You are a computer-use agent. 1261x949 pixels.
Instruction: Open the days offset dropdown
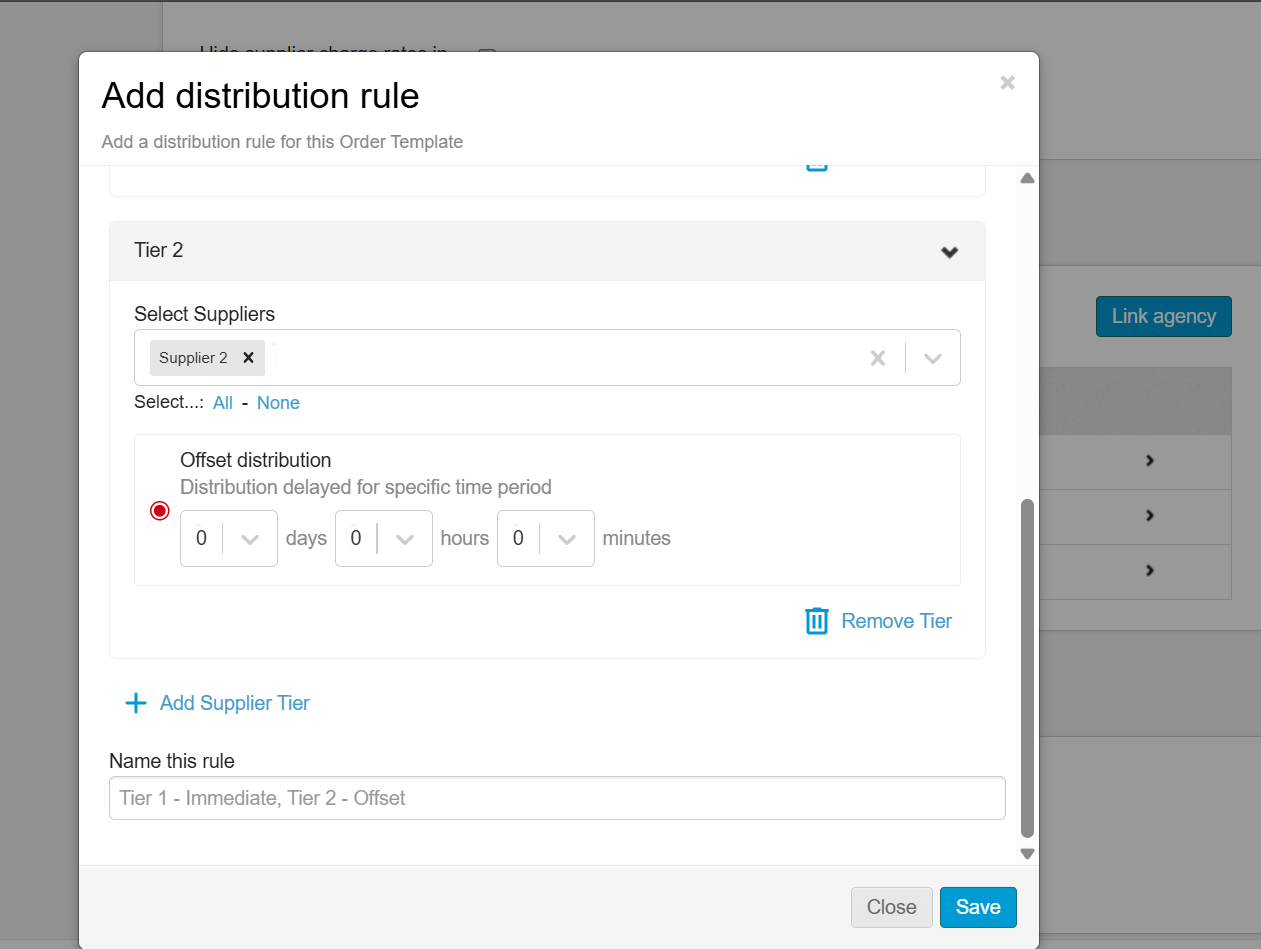point(250,539)
